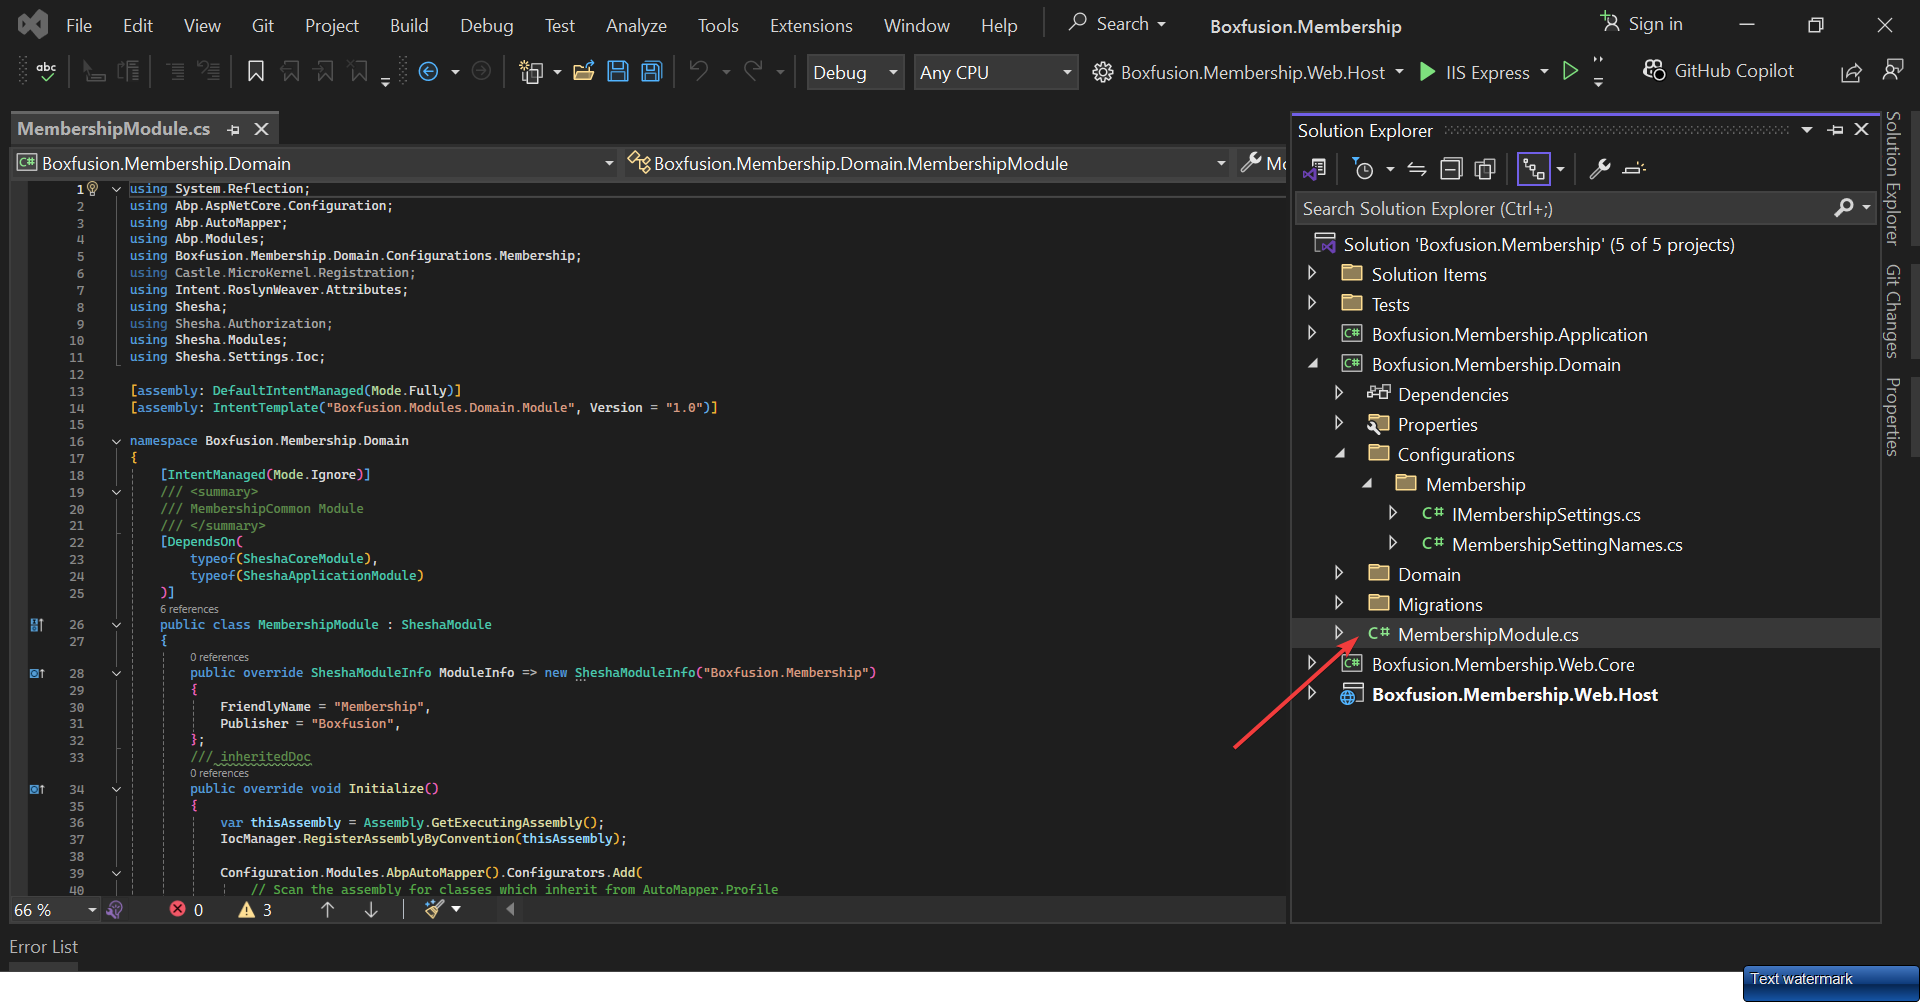
Task: Click the spell checker abc icon
Action: [x=46, y=71]
